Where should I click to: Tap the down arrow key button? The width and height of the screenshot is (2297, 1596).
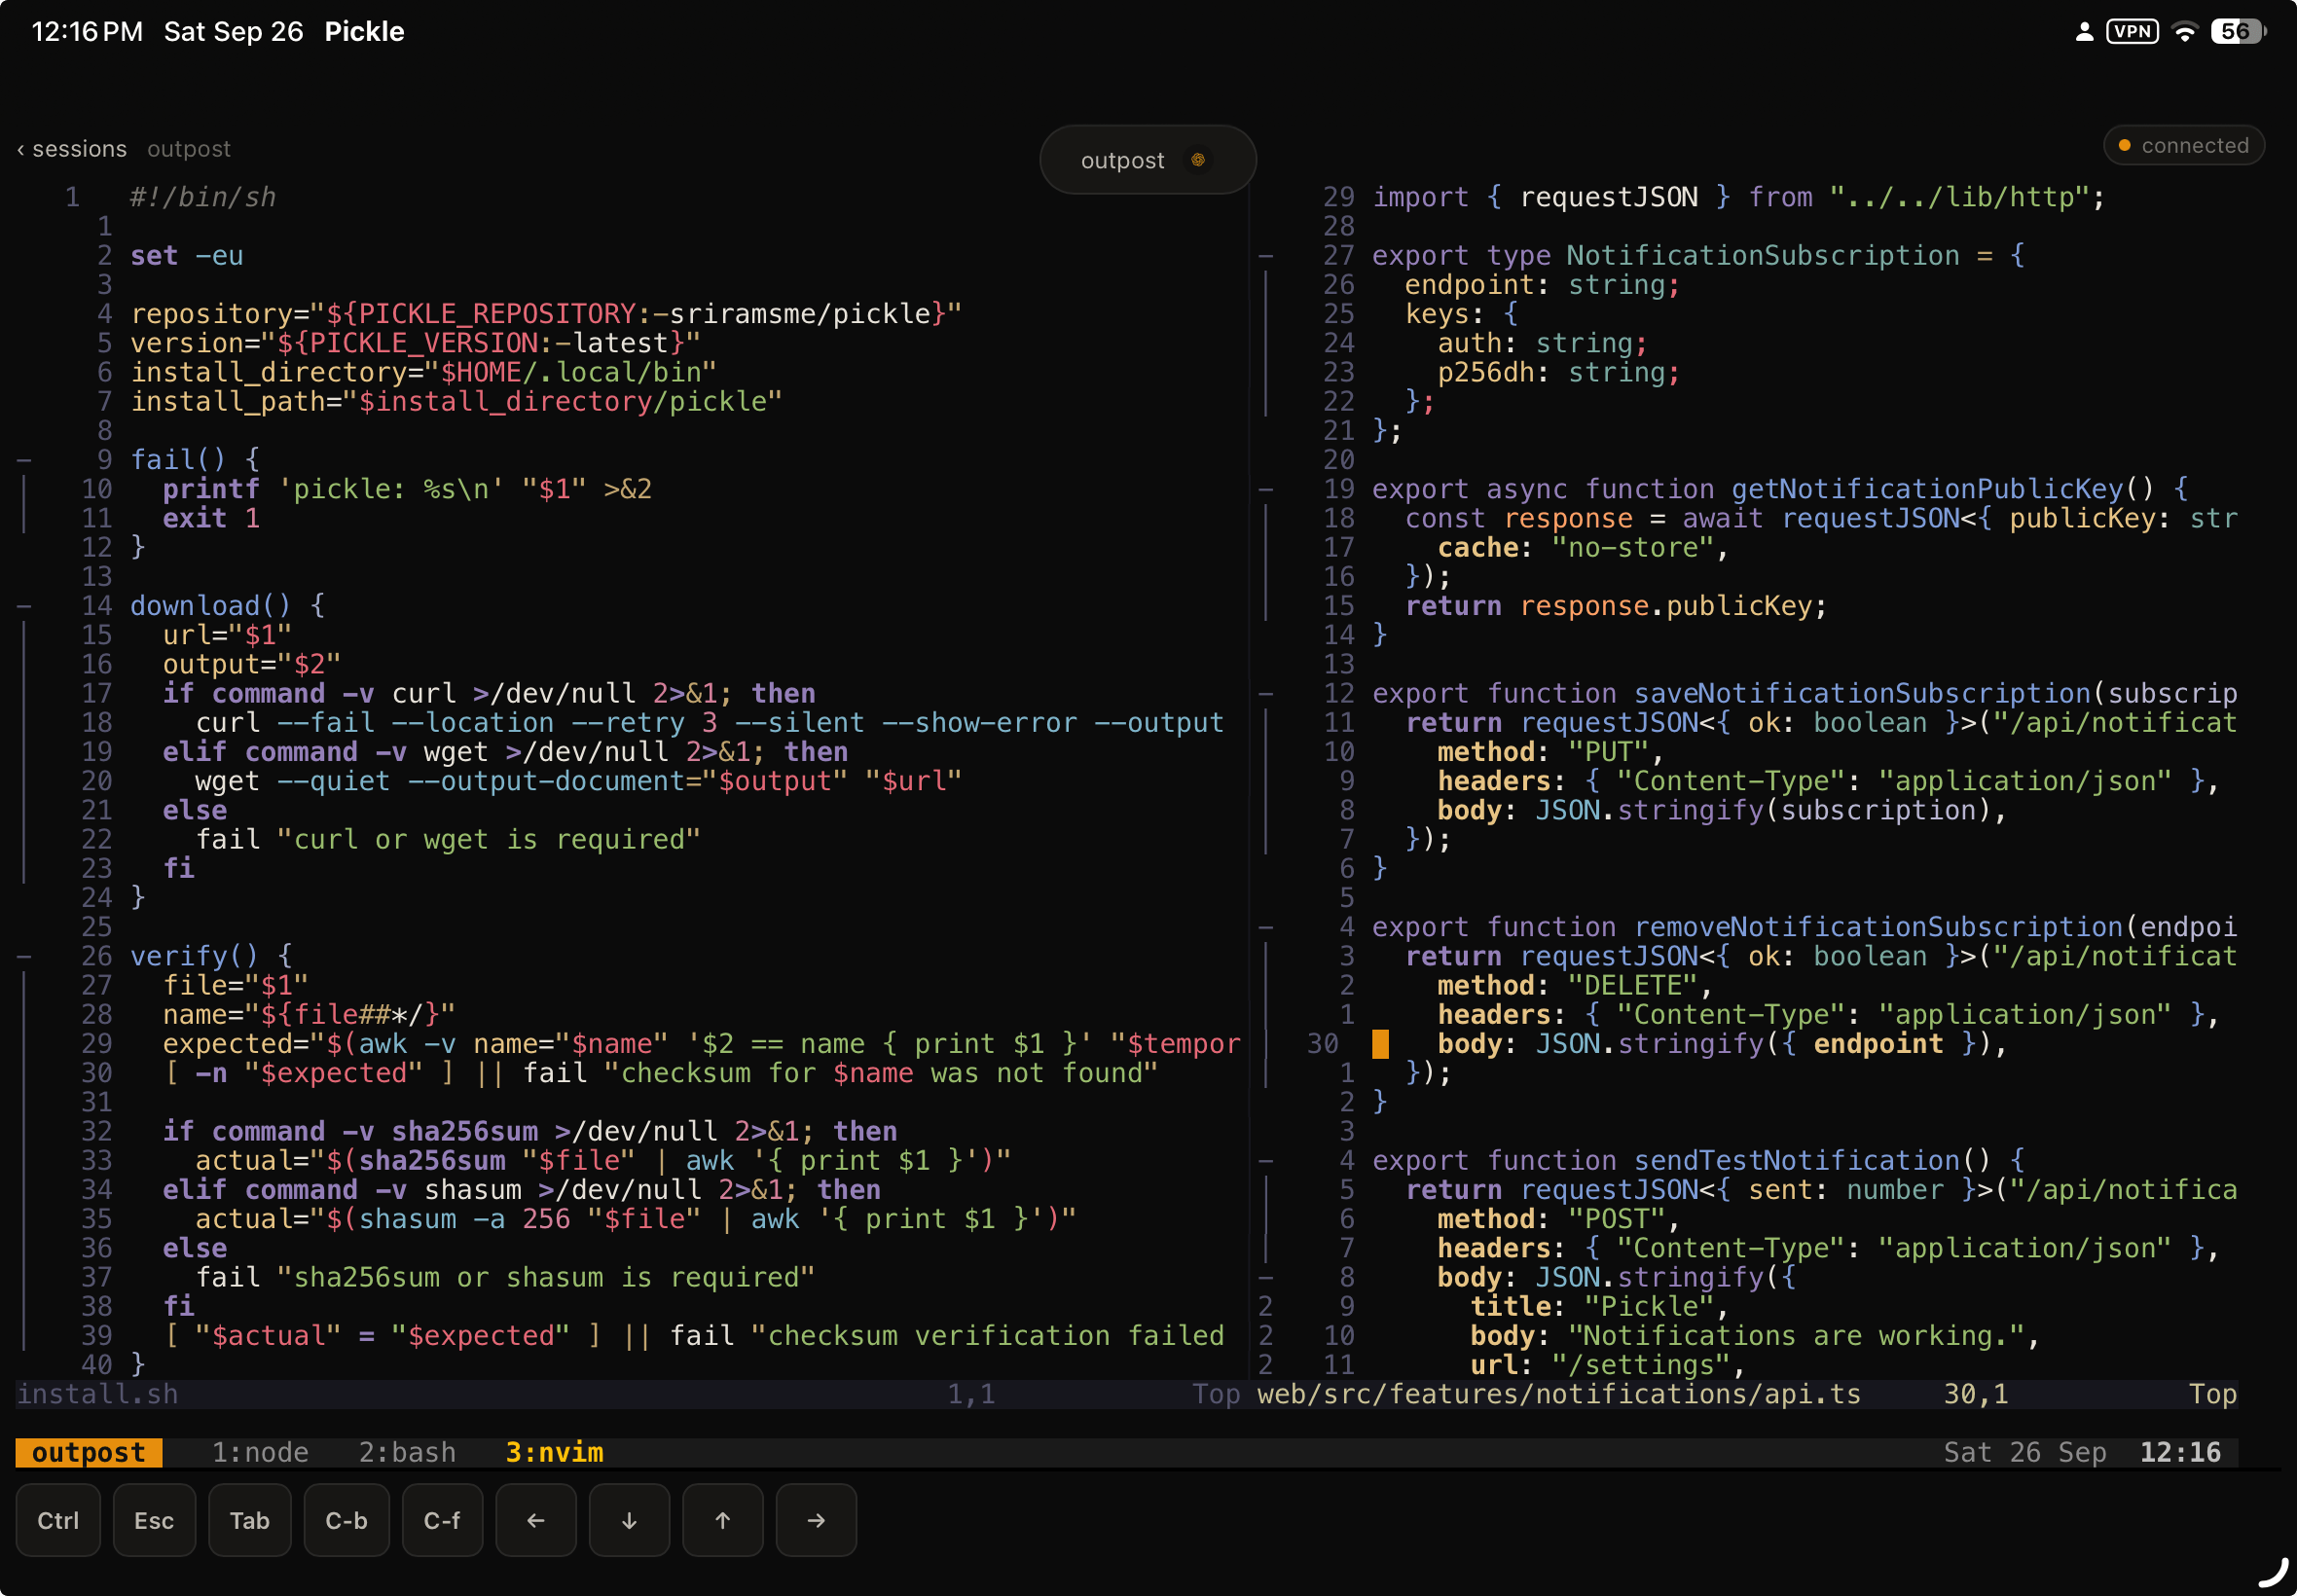pos(629,1520)
